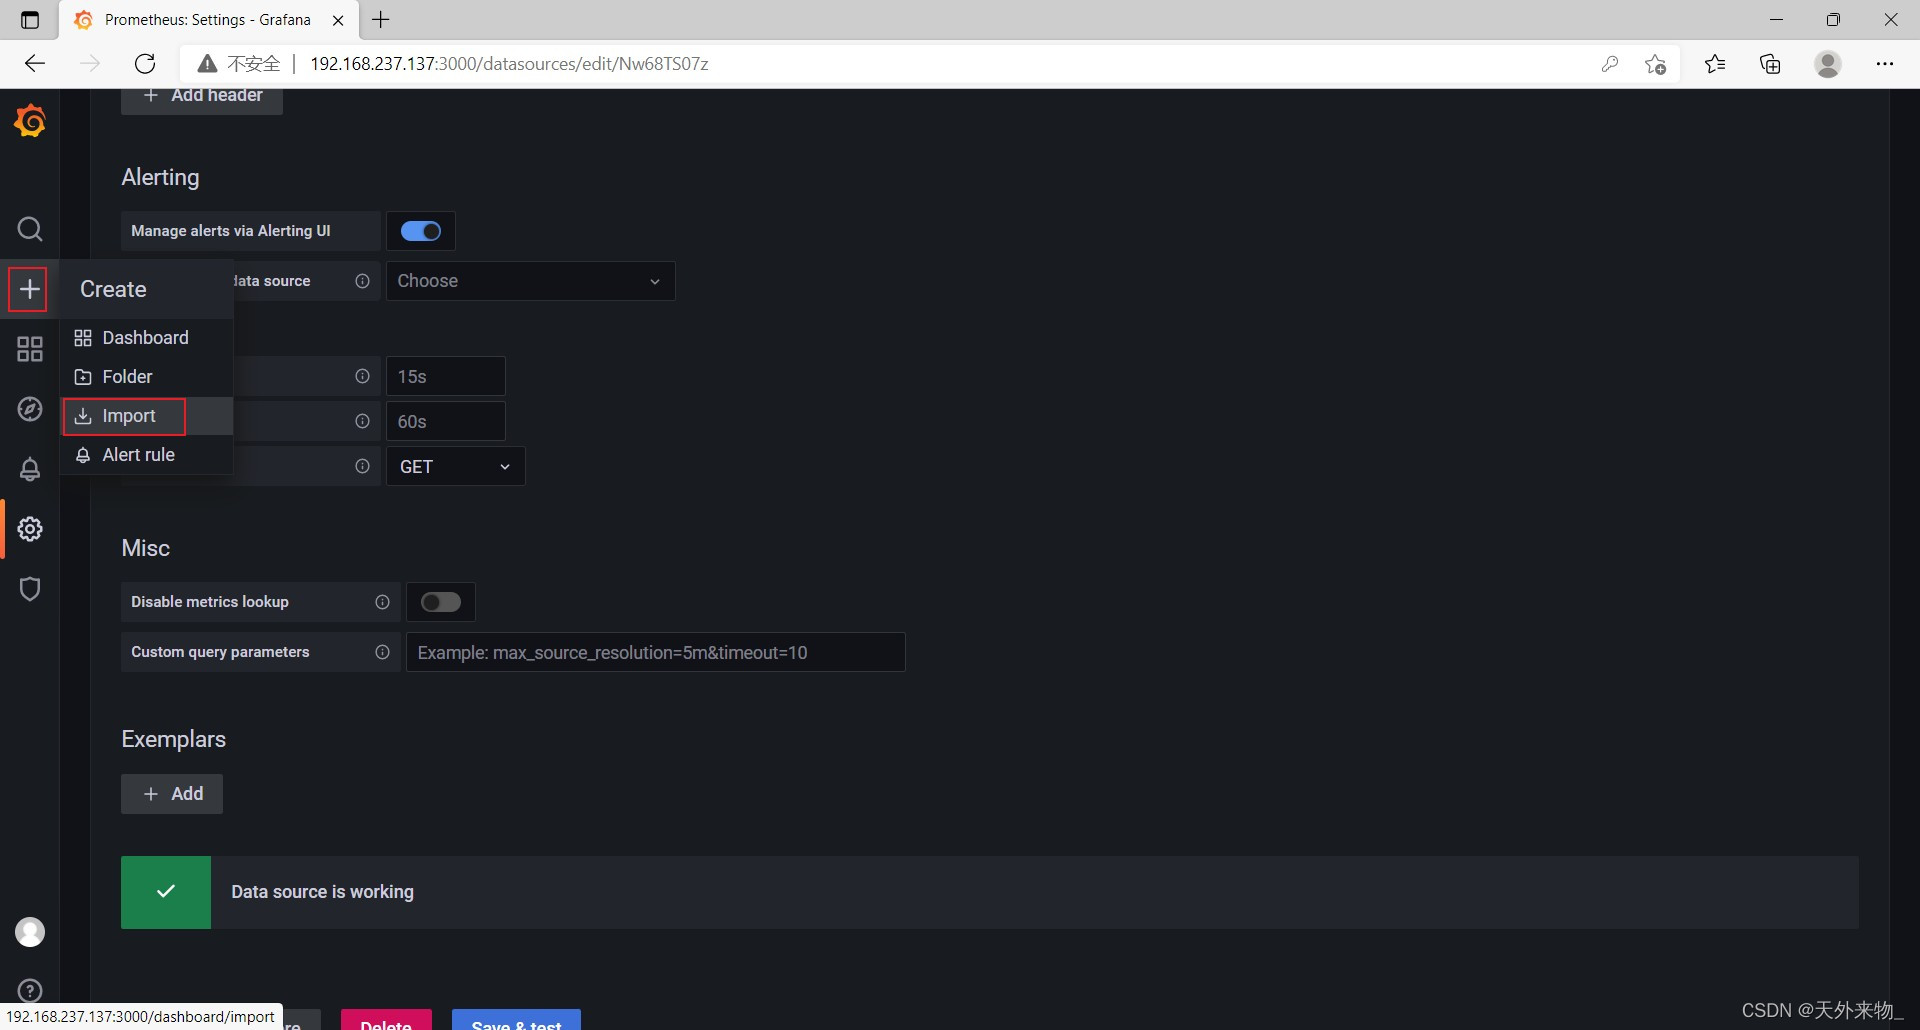This screenshot has height=1030, width=1920.
Task: Close the Prometheus Settings browser tab
Action: pos(338,20)
